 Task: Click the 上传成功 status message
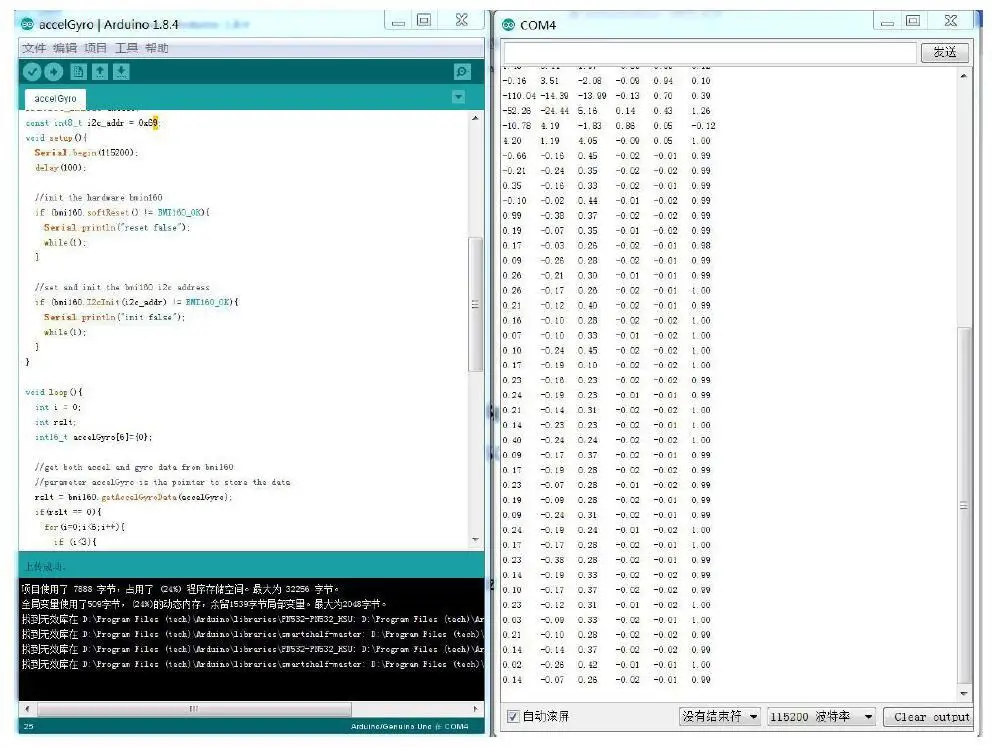point(44,566)
